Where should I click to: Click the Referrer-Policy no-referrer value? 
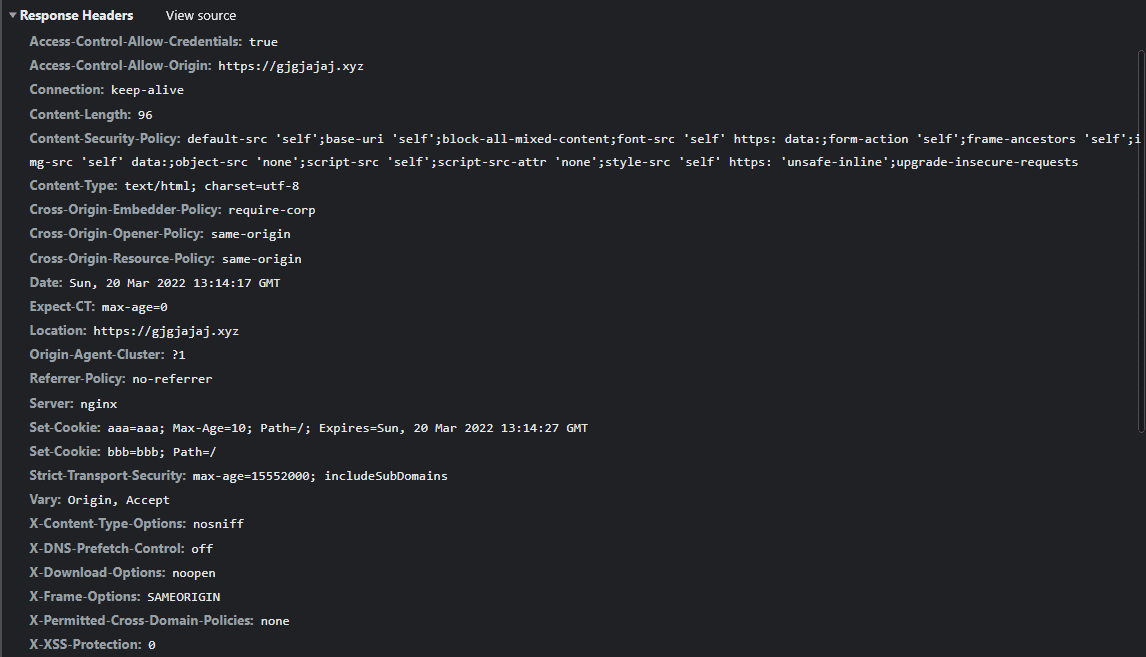172,379
